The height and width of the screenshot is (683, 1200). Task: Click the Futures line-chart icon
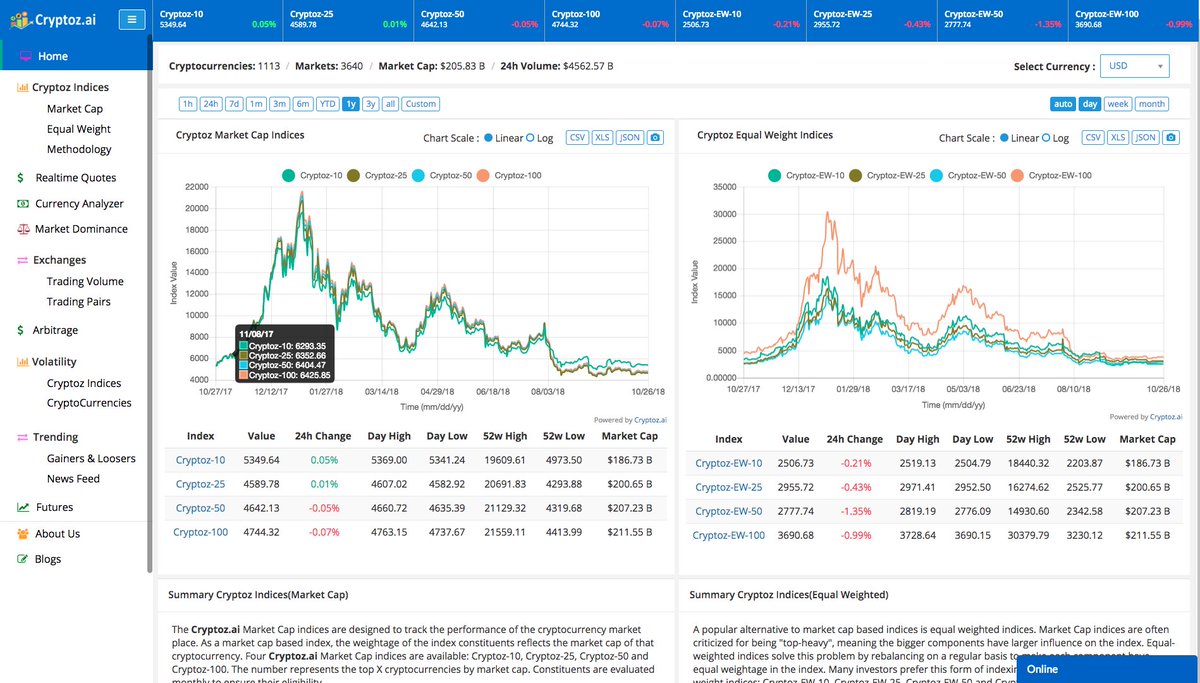tap(23, 507)
